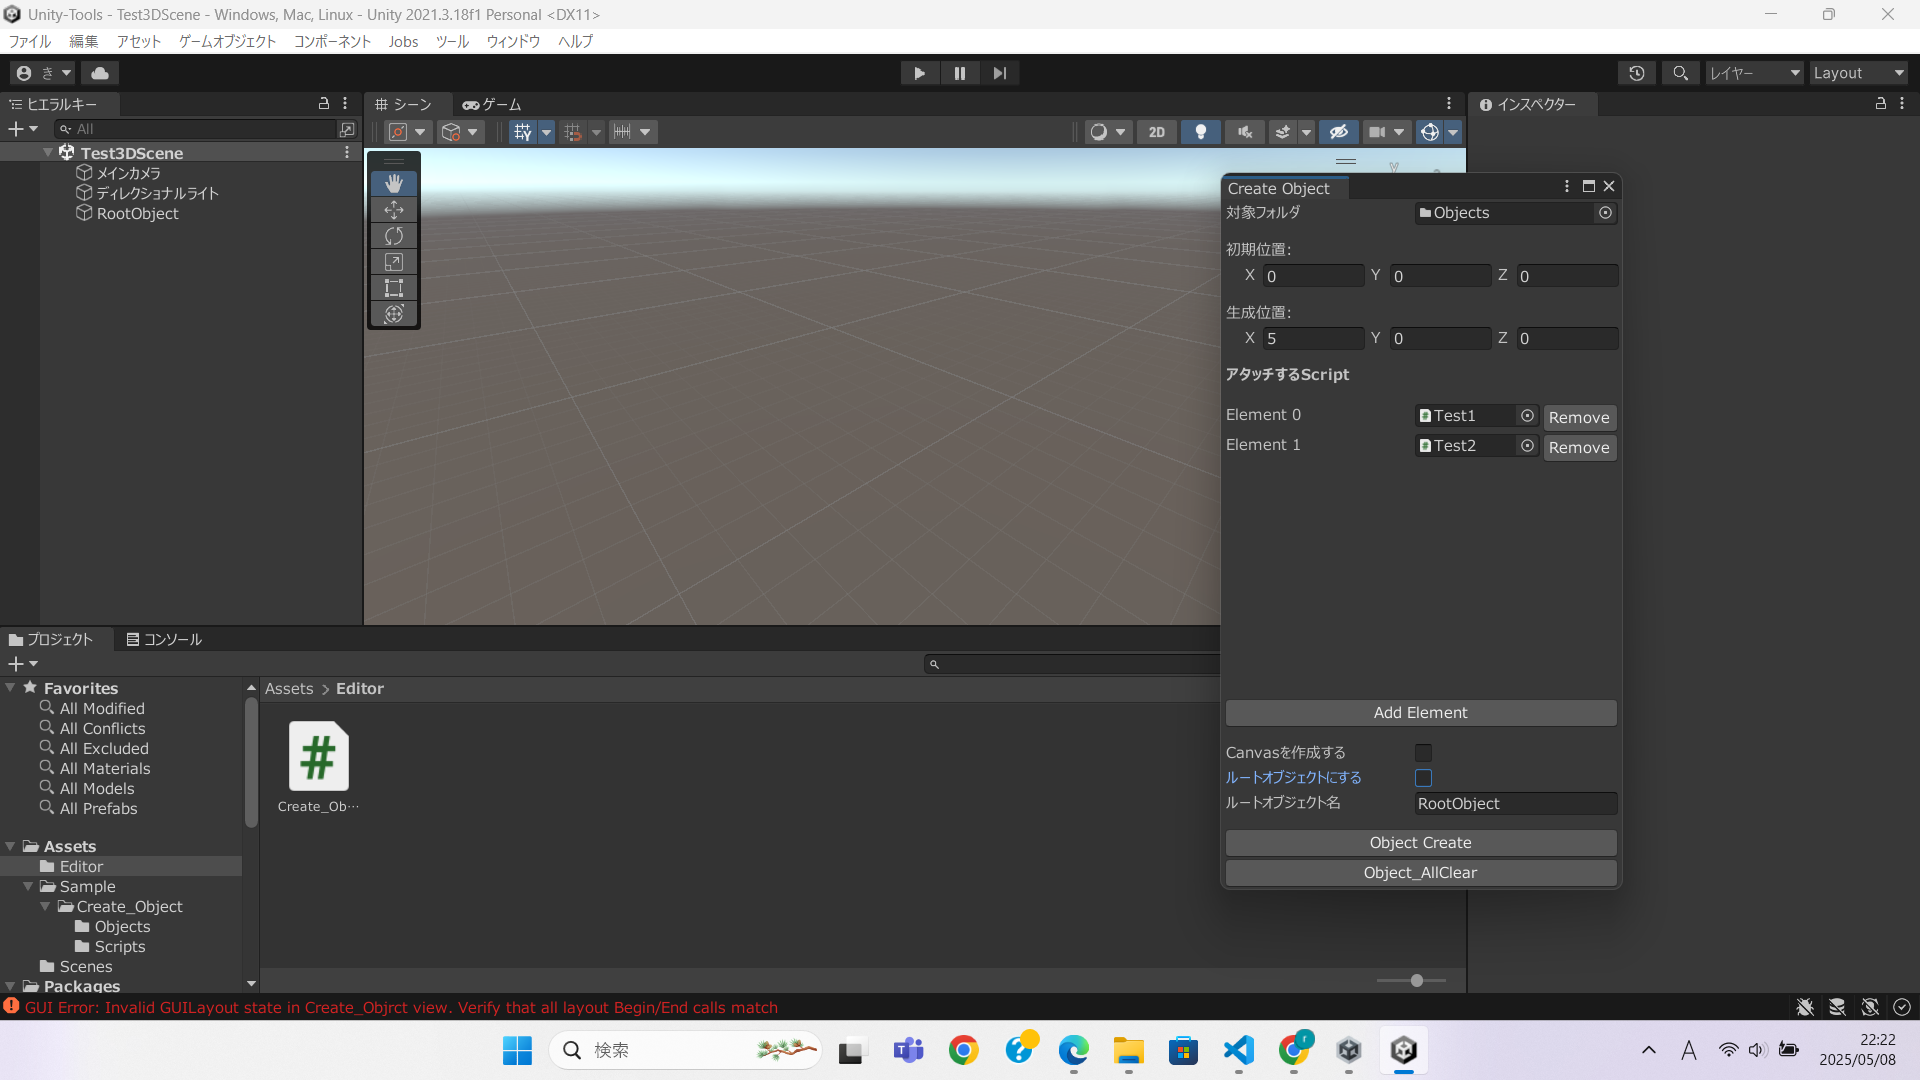1920x1080 pixels.
Task: Select the Hand tool in scene toolbar
Action: point(394,183)
